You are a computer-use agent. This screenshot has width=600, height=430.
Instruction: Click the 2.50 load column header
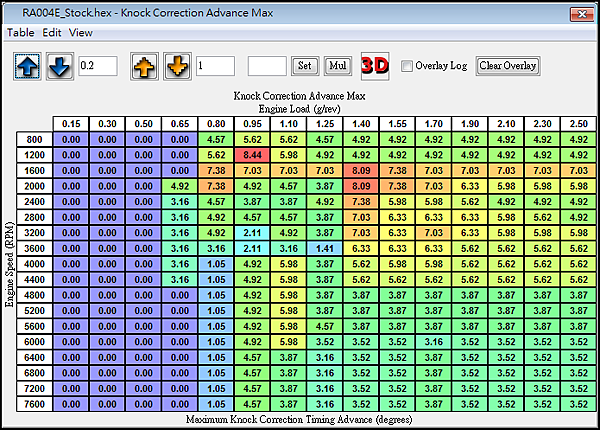coord(579,124)
